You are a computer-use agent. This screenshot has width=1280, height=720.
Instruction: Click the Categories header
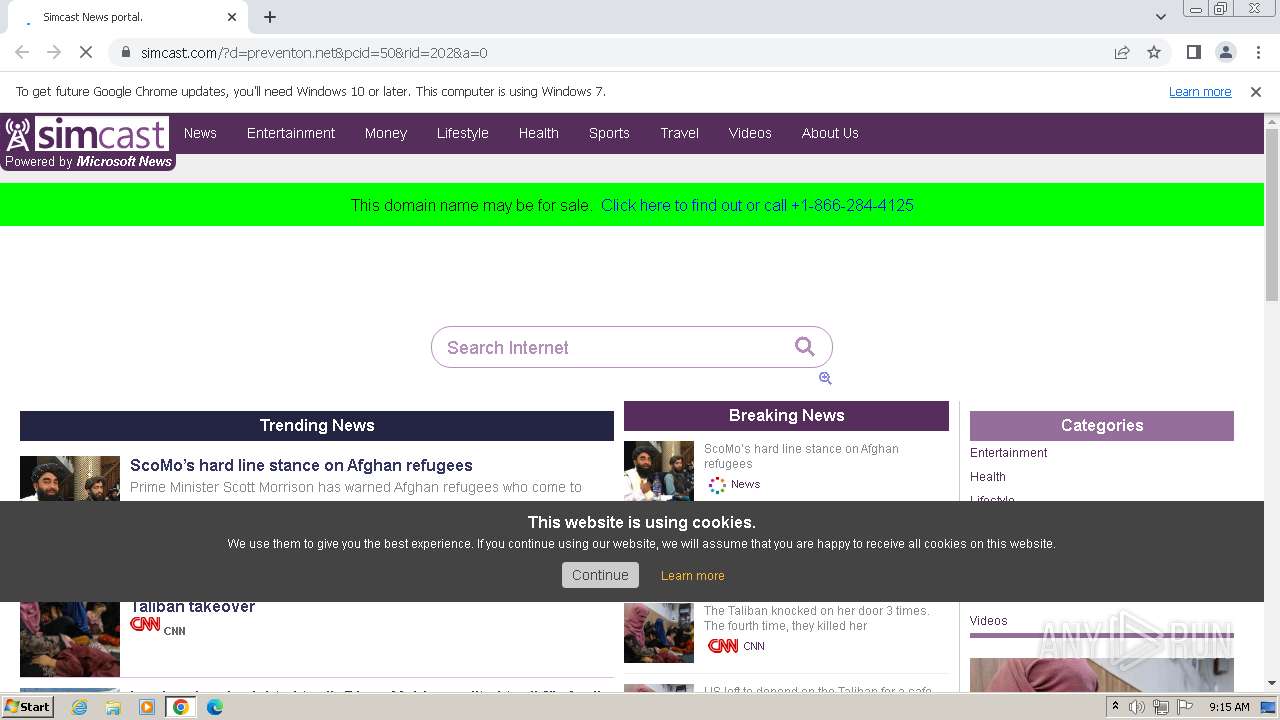[x=1102, y=426]
